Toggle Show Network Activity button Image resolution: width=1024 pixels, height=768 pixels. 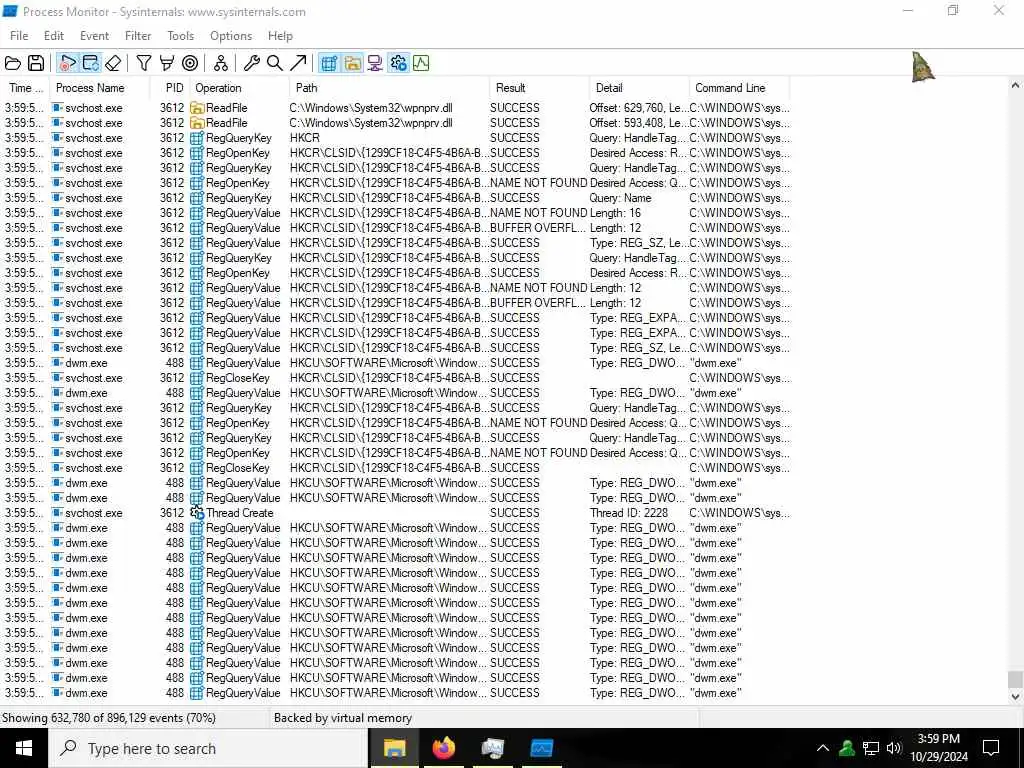point(376,63)
